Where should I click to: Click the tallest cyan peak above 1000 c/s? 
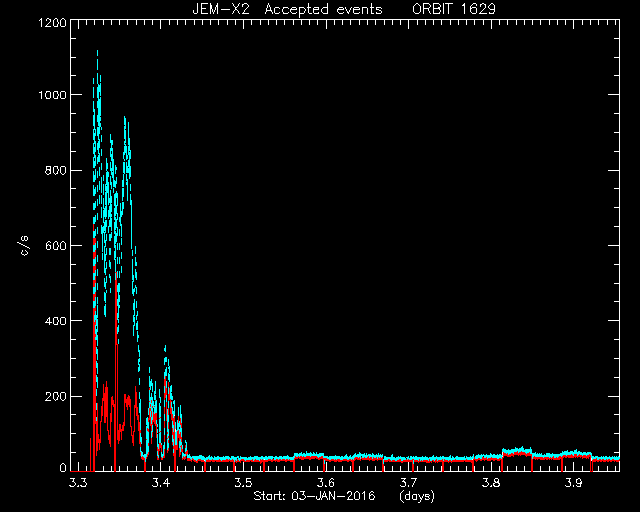pyautogui.click(x=97, y=53)
